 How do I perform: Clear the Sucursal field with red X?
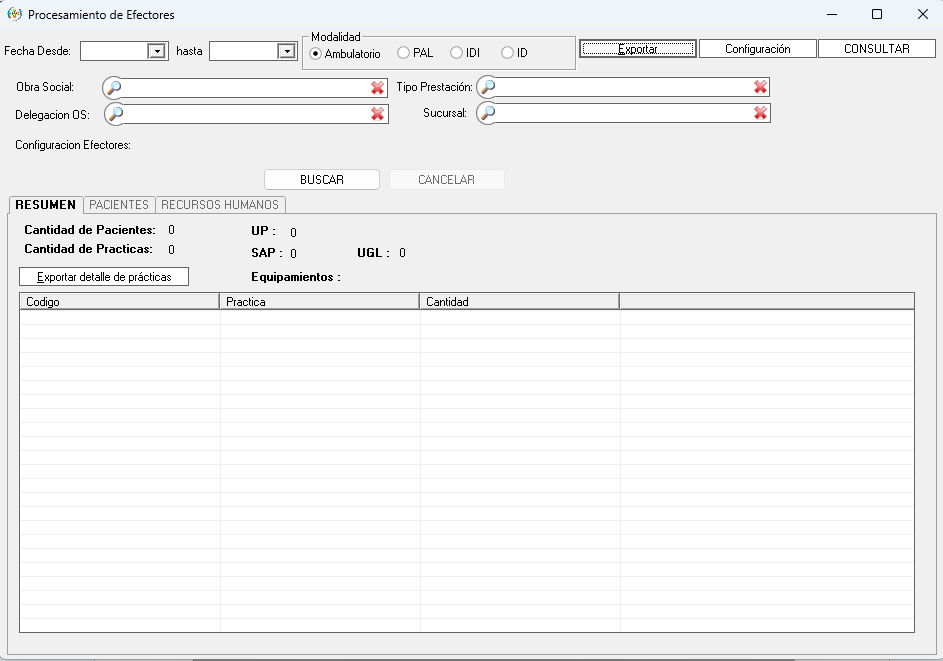tap(761, 113)
